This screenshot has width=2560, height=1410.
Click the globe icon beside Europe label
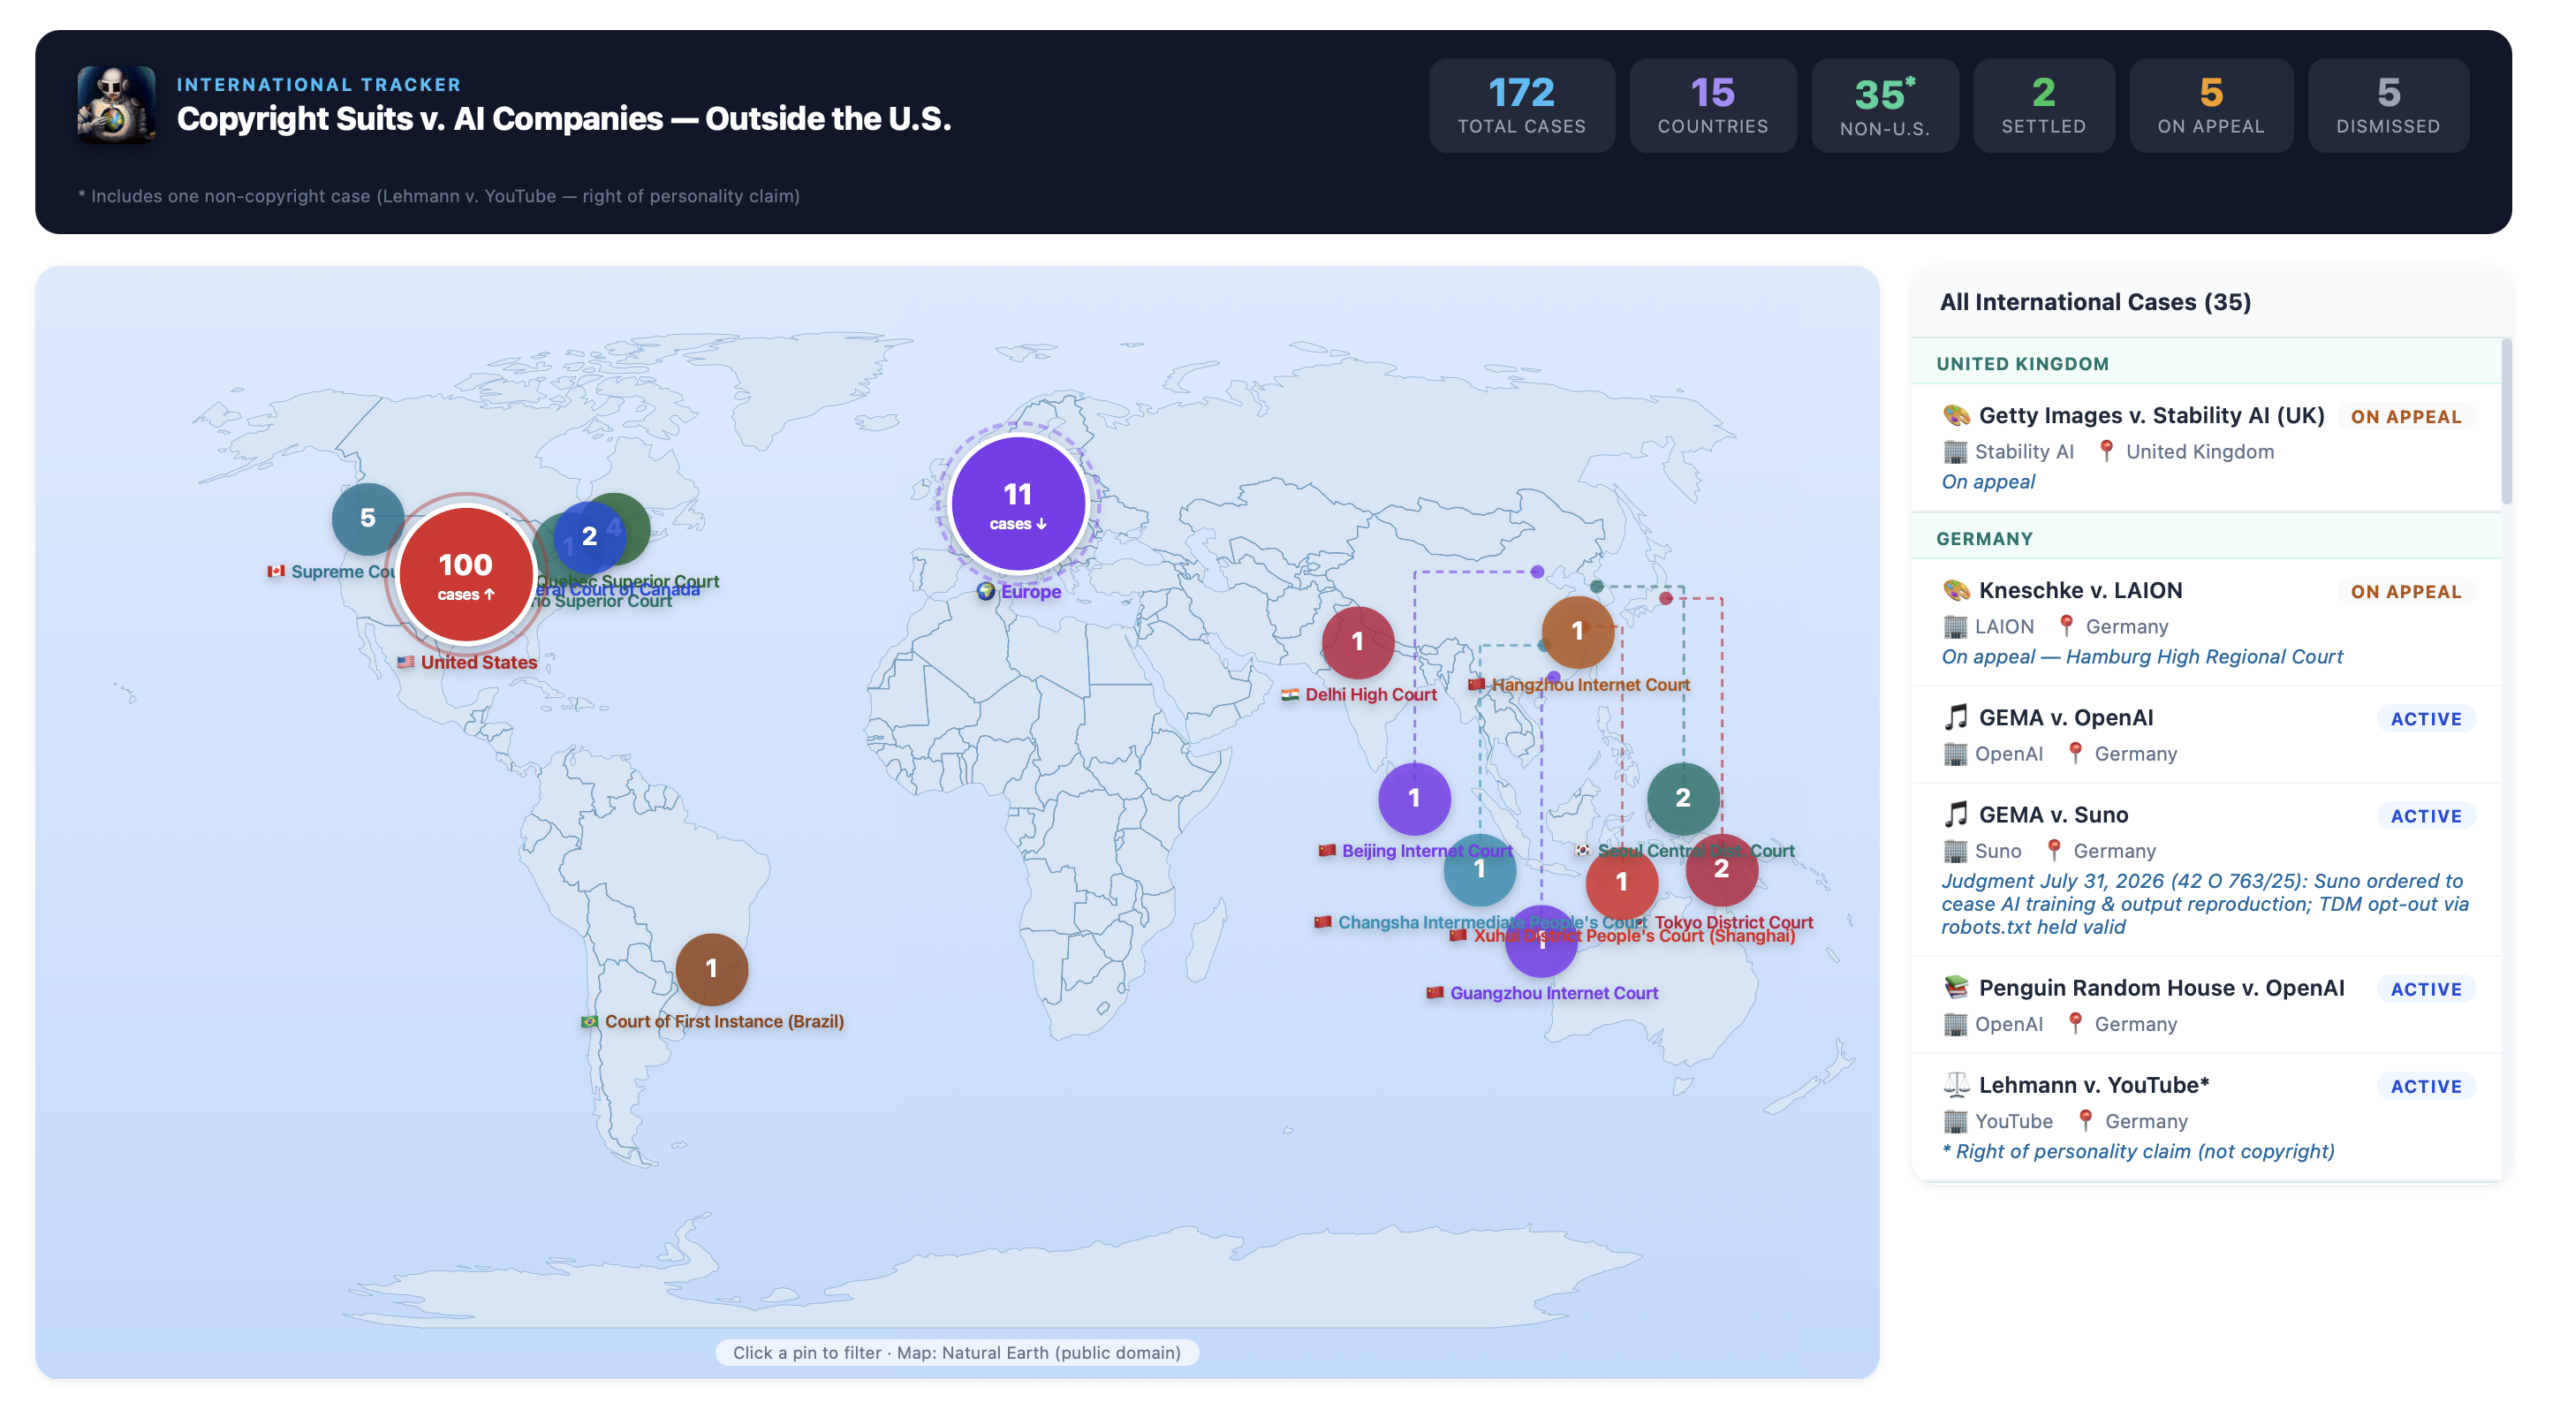(985, 592)
